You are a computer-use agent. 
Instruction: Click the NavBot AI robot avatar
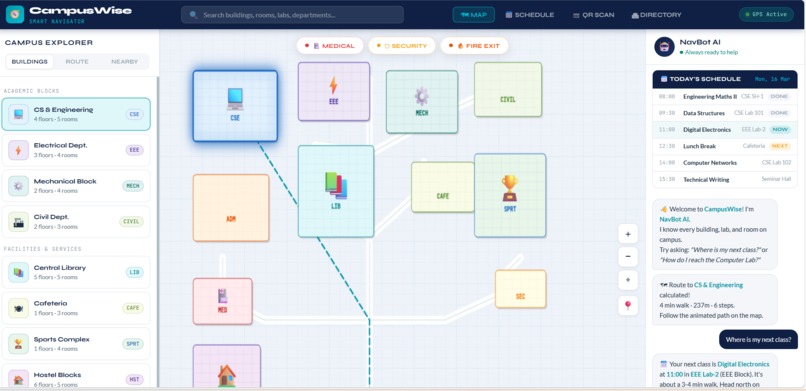tap(664, 46)
